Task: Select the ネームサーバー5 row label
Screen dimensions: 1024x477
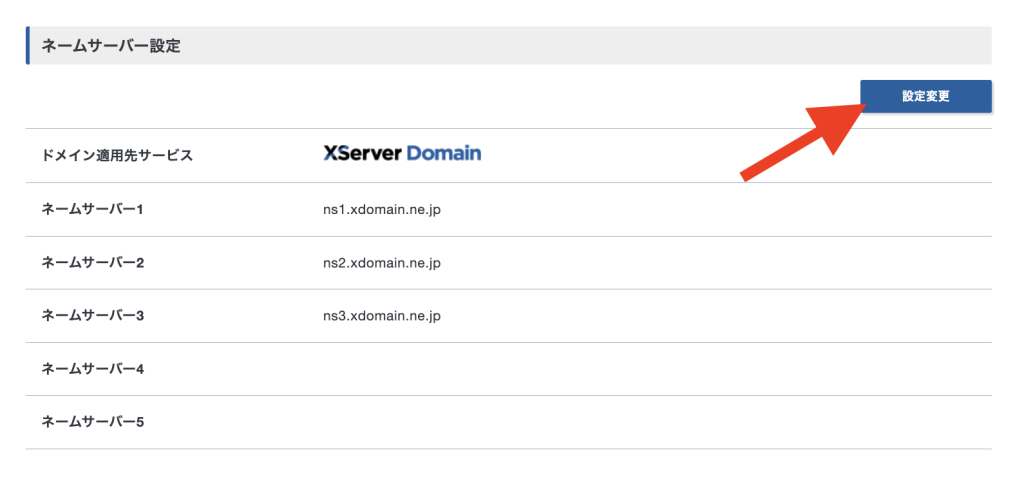Action: [x=93, y=422]
